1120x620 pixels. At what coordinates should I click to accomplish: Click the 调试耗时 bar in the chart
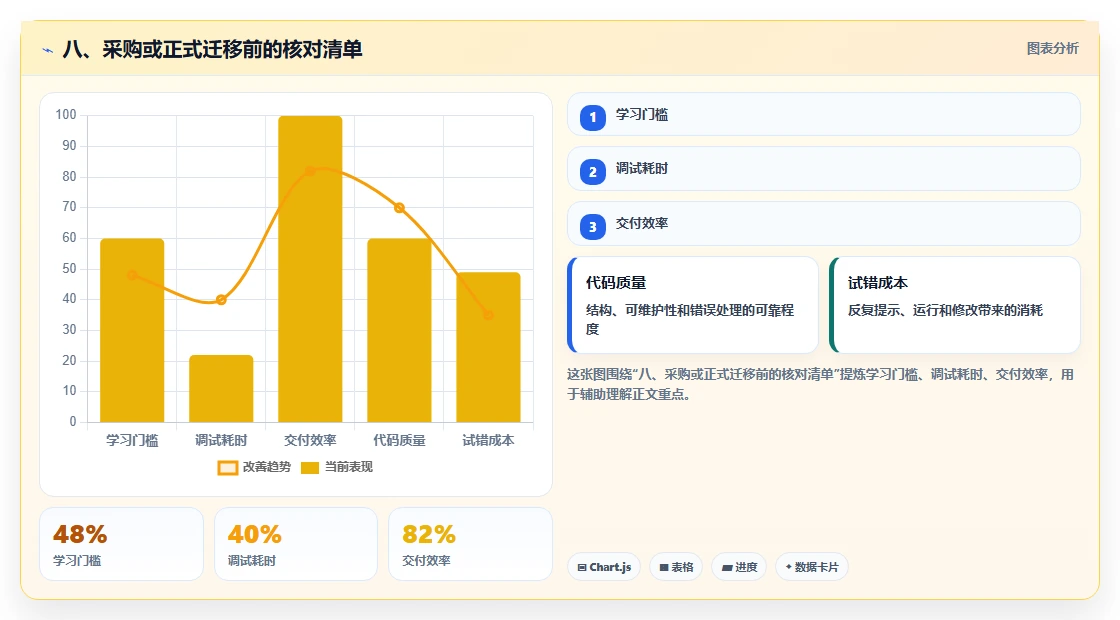click(x=221, y=389)
